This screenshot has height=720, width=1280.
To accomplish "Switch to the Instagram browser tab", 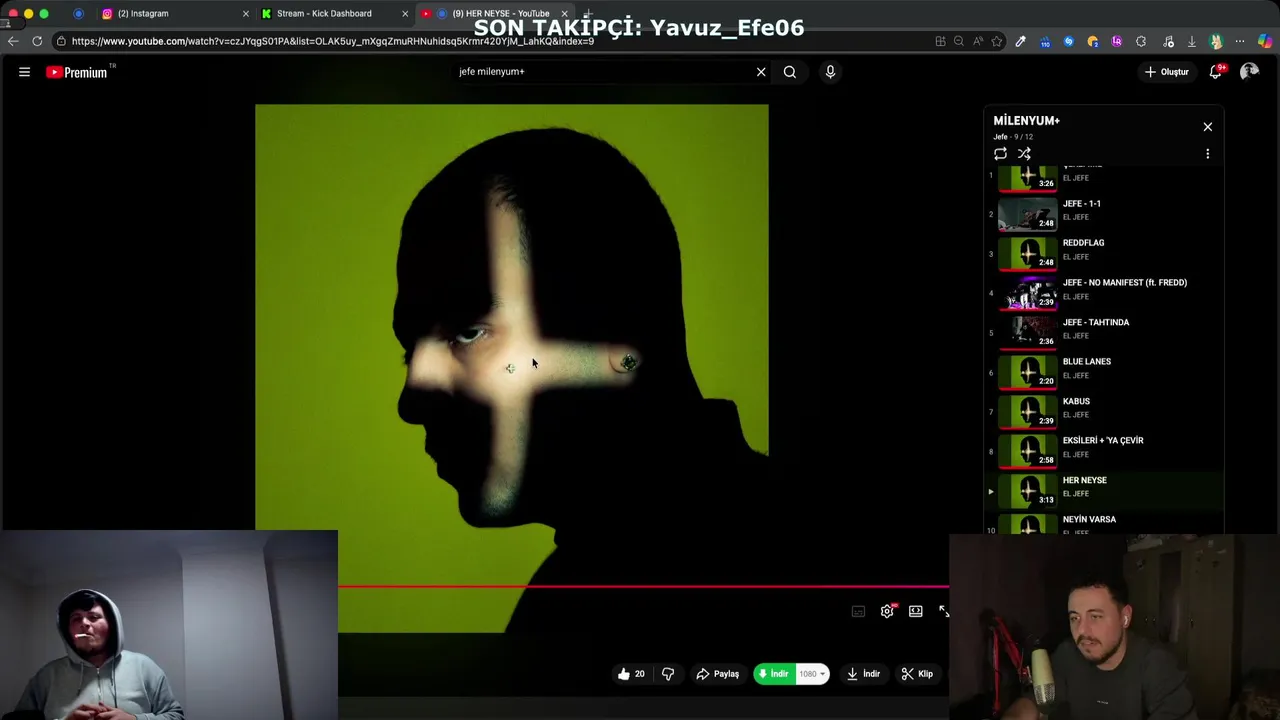I will click(175, 14).
